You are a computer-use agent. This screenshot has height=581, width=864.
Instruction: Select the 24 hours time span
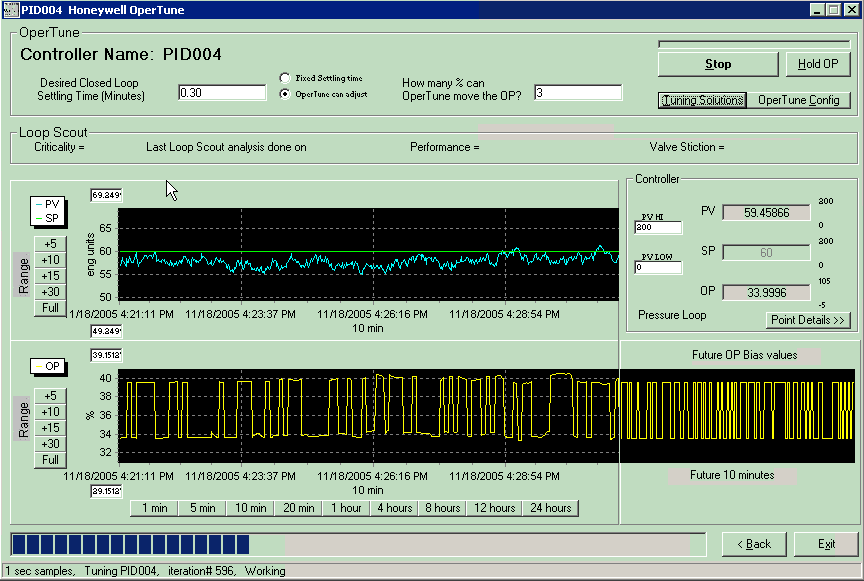click(x=550, y=508)
